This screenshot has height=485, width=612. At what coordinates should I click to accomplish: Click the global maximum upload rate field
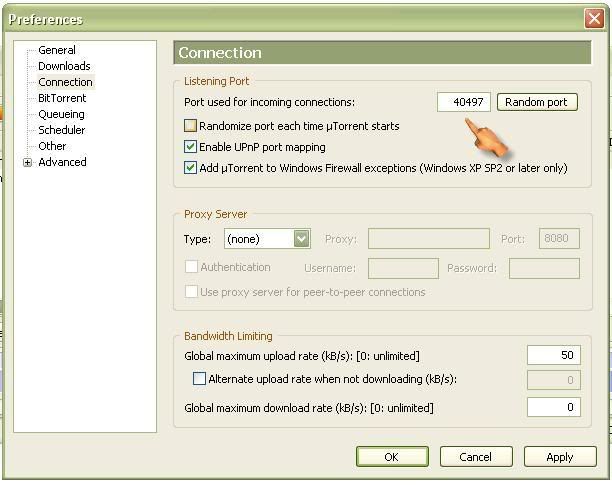[554, 355]
